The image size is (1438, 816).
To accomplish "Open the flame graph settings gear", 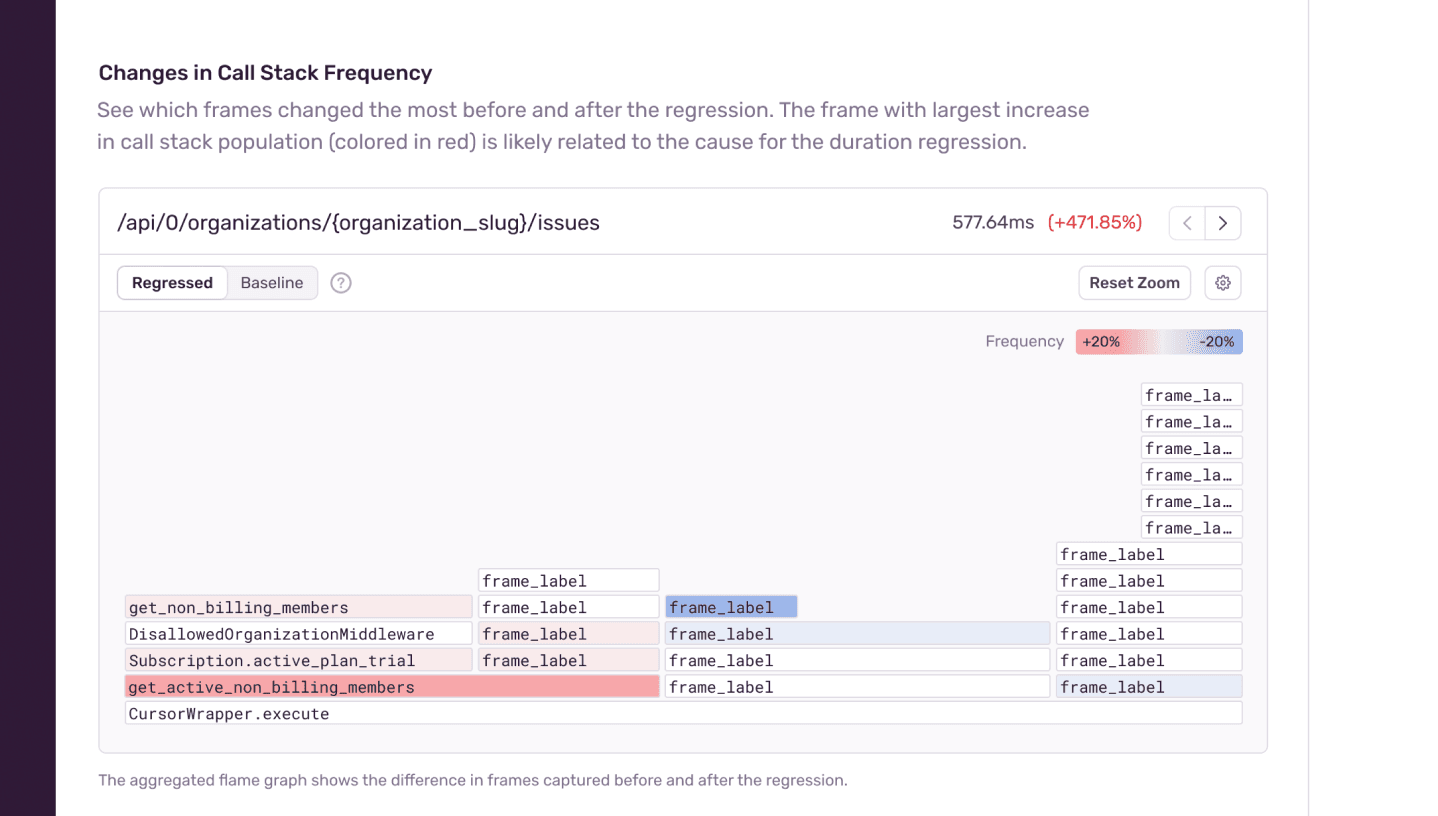I will coord(1222,282).
